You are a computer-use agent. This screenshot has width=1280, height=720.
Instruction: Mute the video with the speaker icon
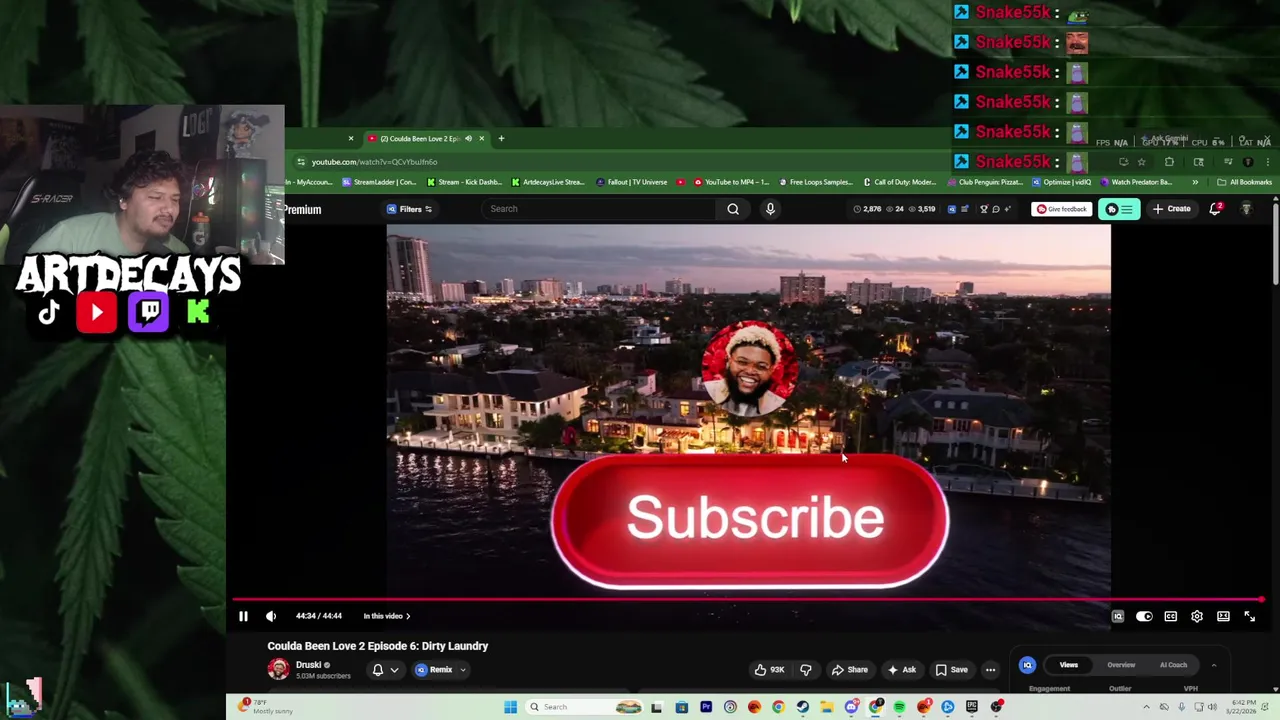pos(270,616)
